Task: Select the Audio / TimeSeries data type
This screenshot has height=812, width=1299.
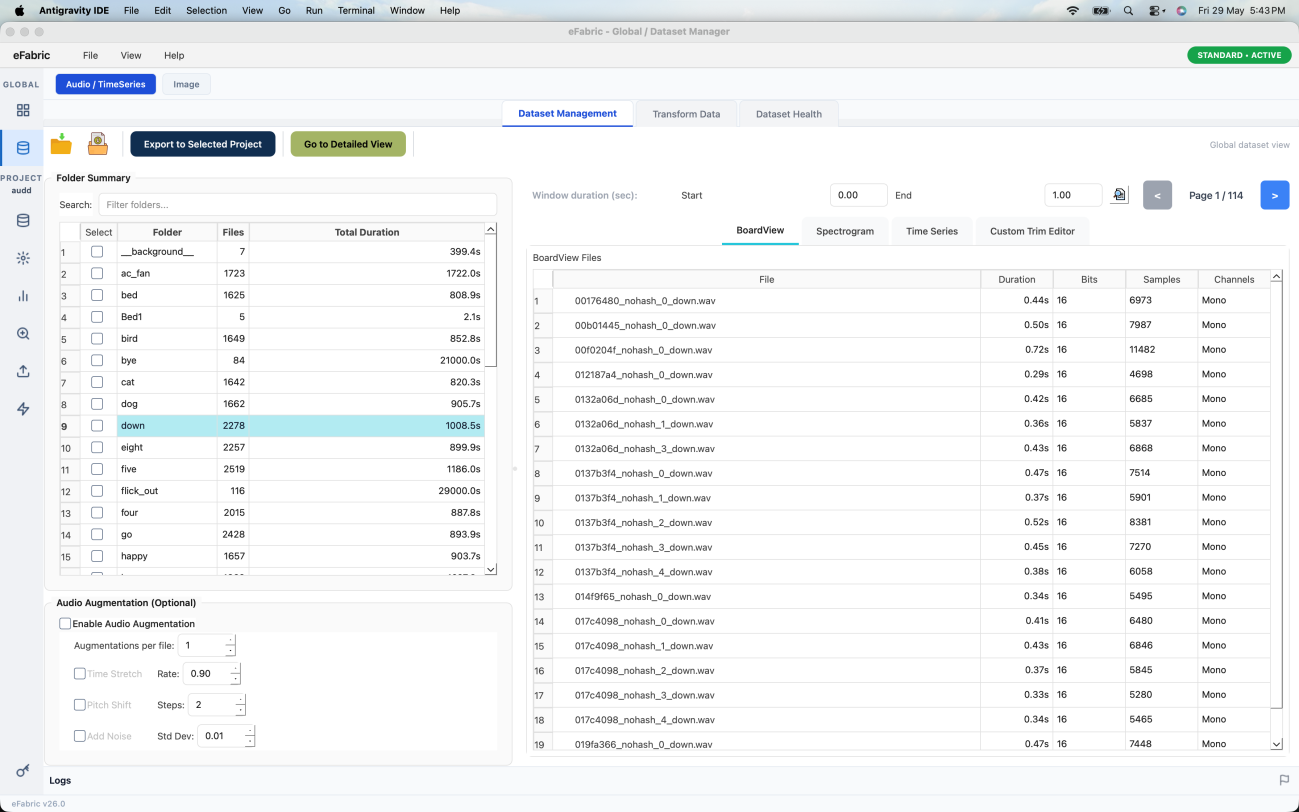Action: click(106, 84)
